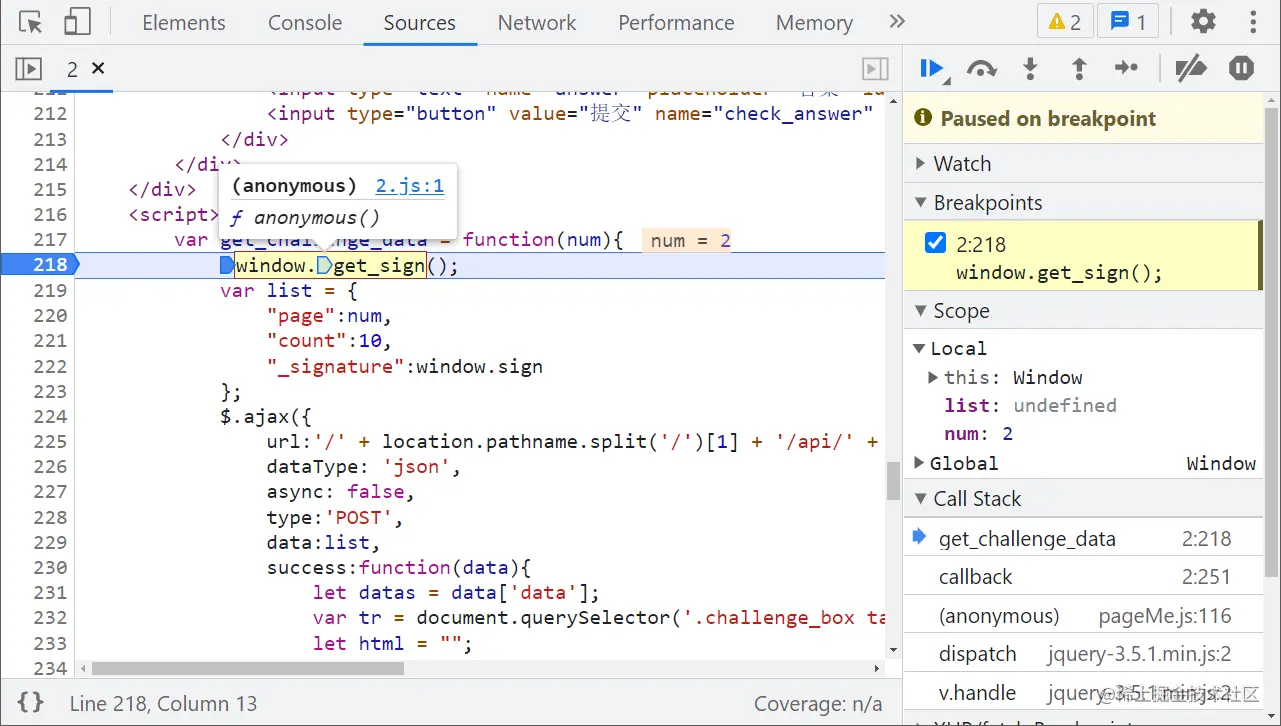Set a breakpoint on line 231
The width and height of the screenshot is (1281, 726).
pos(49,592)
